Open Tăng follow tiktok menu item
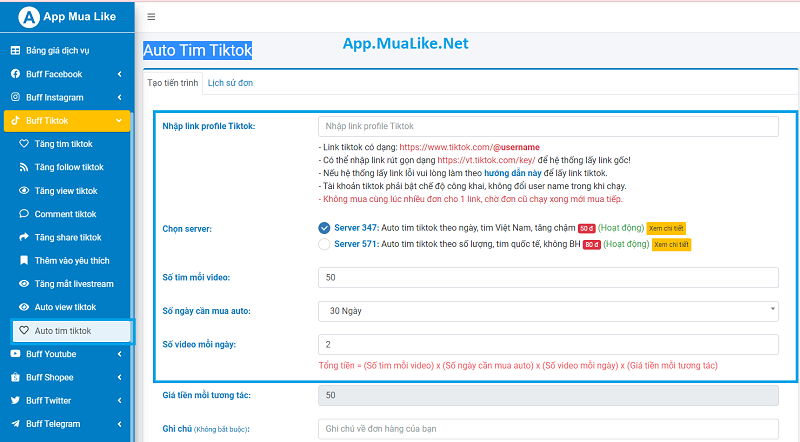Screen dimensions: 800x442 point(67,167)
